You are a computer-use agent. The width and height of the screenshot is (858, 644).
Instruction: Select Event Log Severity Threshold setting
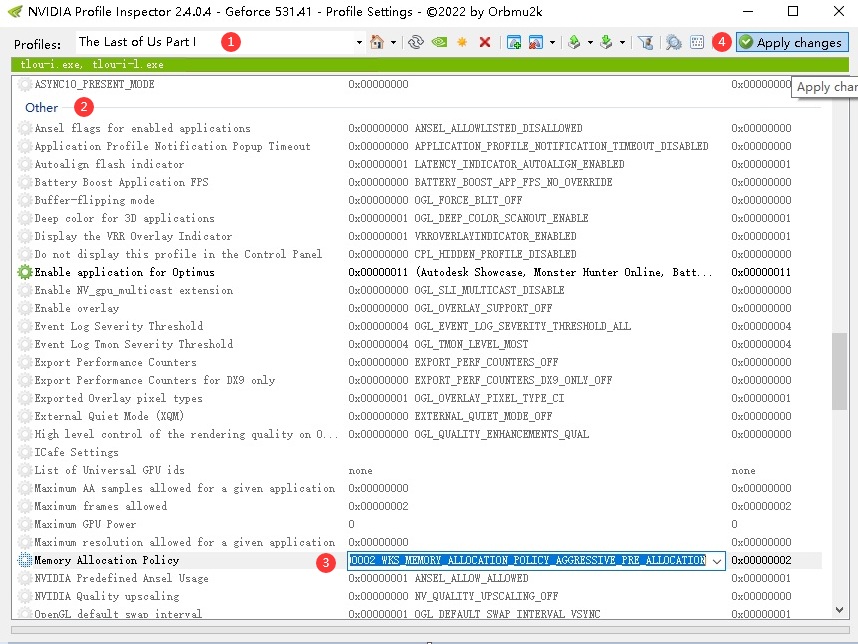[419, 326]
